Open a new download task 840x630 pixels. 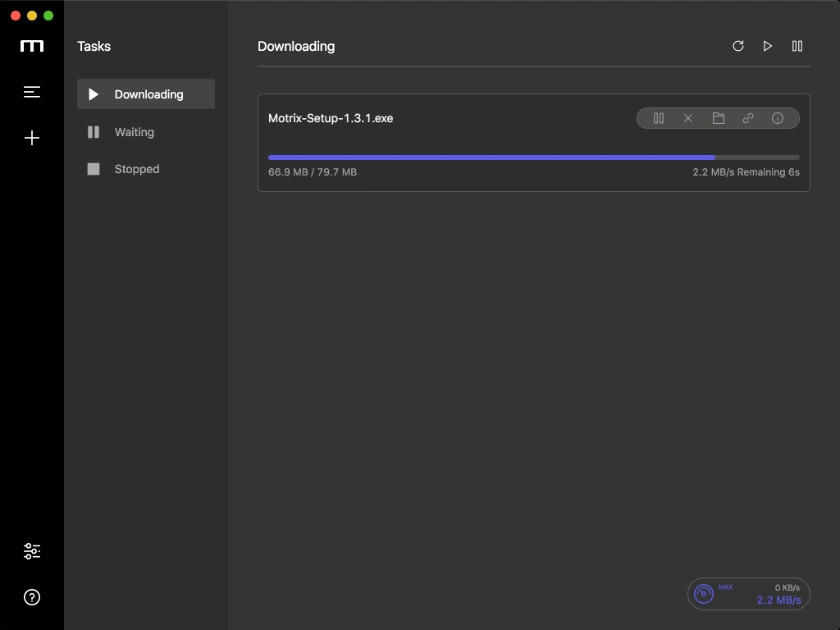click(x=31, y=137)
